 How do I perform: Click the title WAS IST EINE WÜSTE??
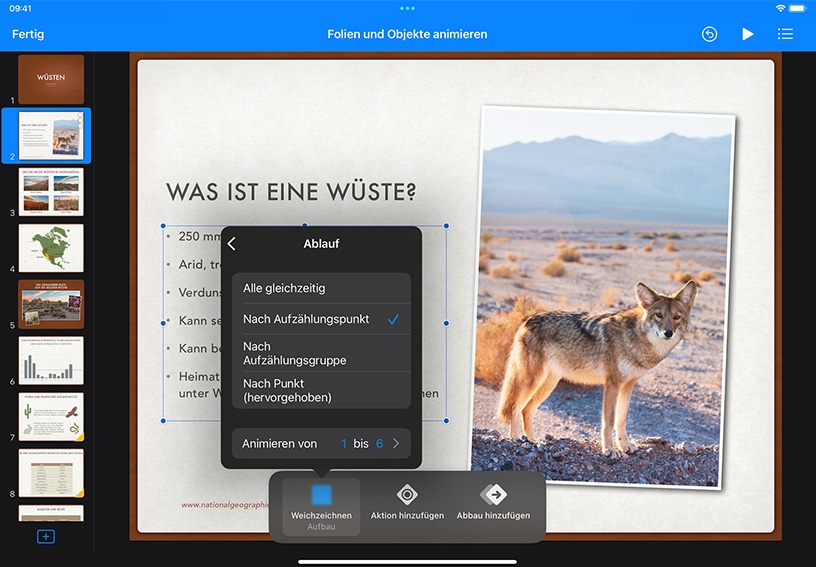tap(291, 192)
